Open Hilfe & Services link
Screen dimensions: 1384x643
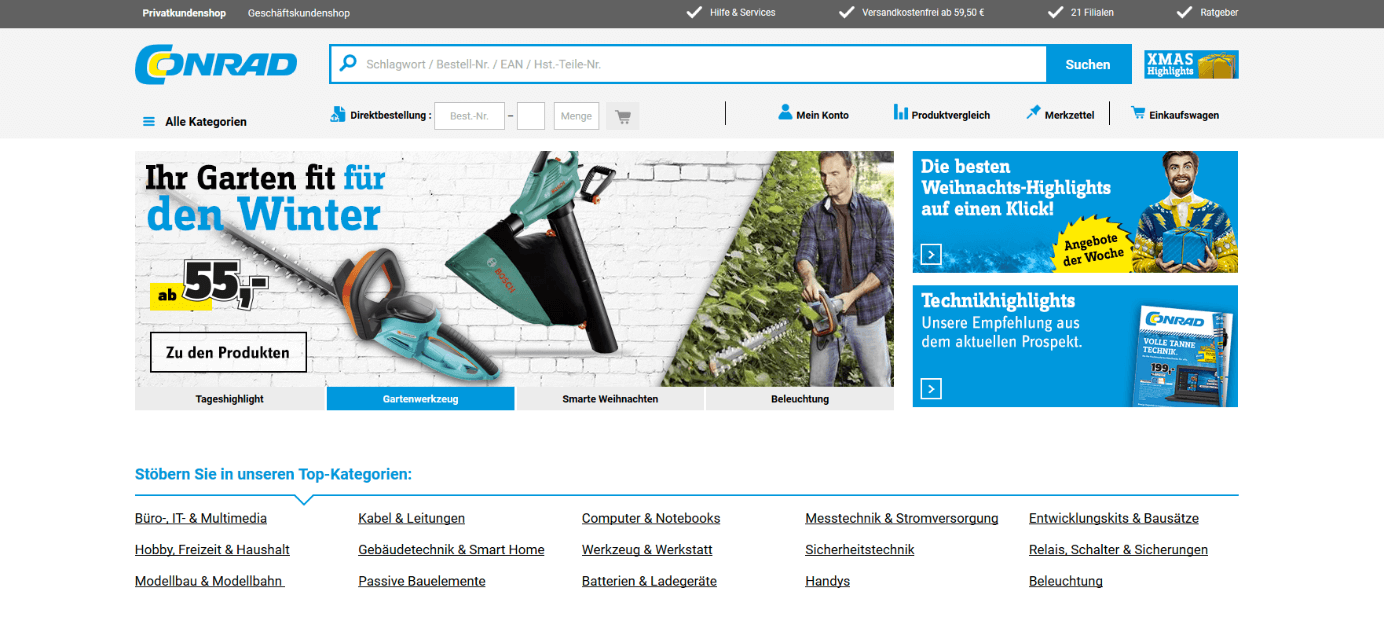point(742,13)
